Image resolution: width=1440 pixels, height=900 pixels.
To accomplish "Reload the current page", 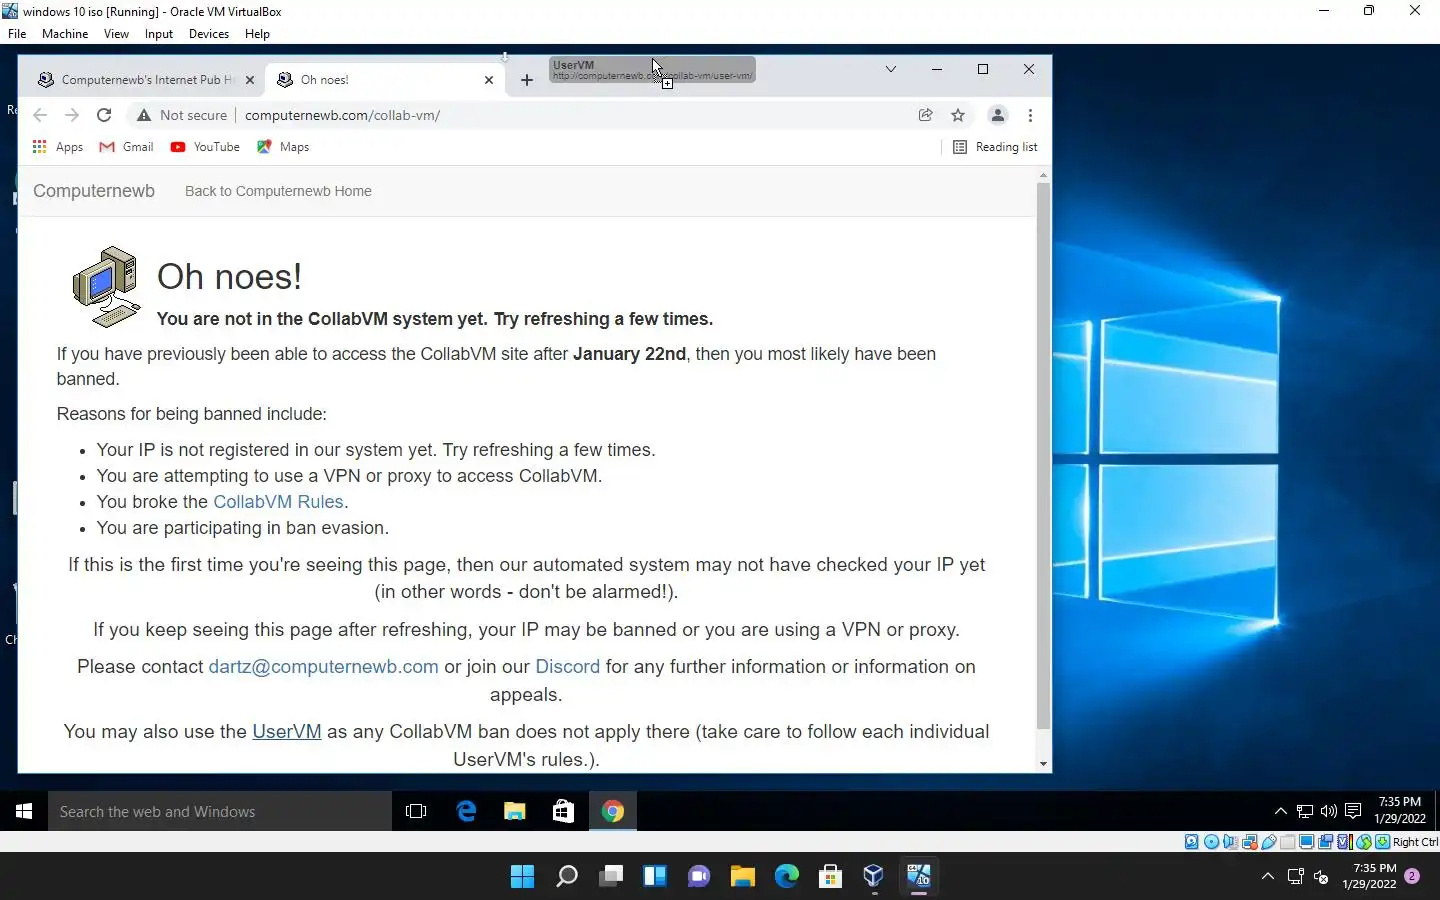I will [104, 115].
